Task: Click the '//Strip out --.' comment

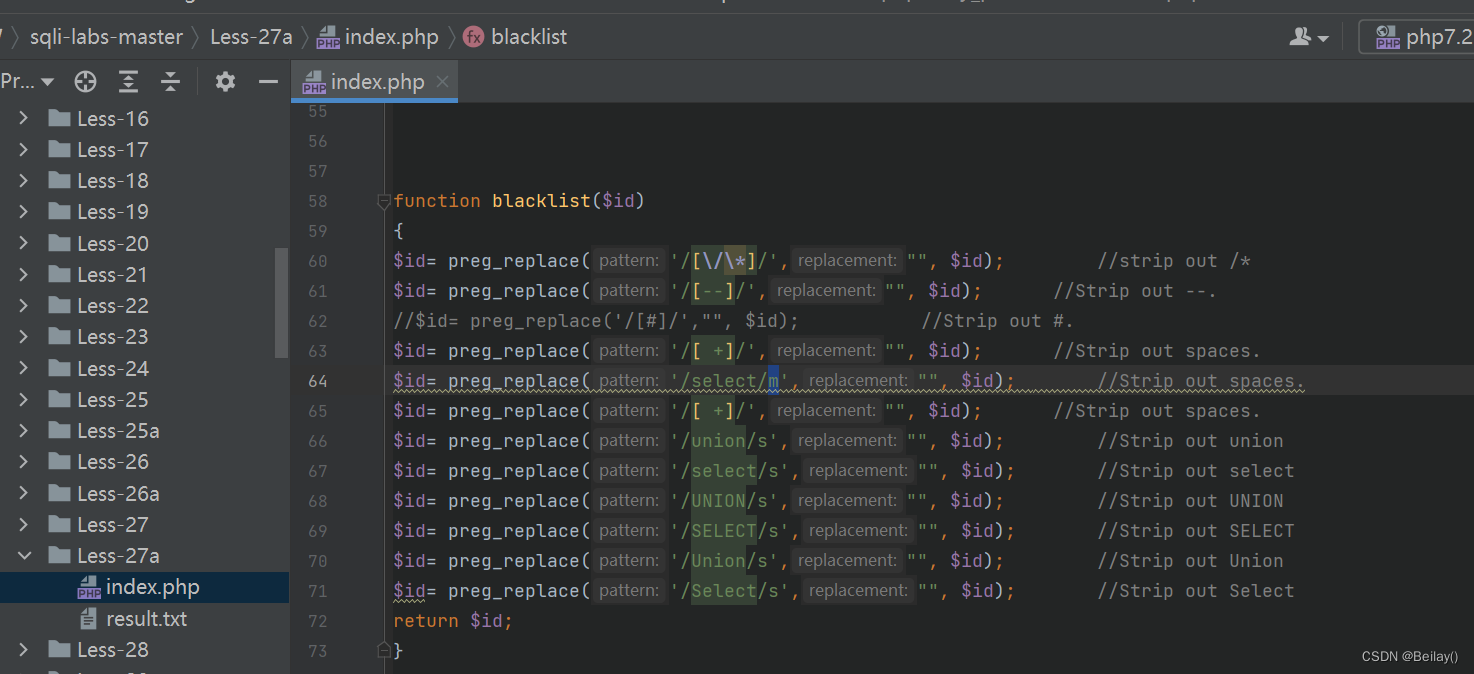Action: pos(1135,291)
